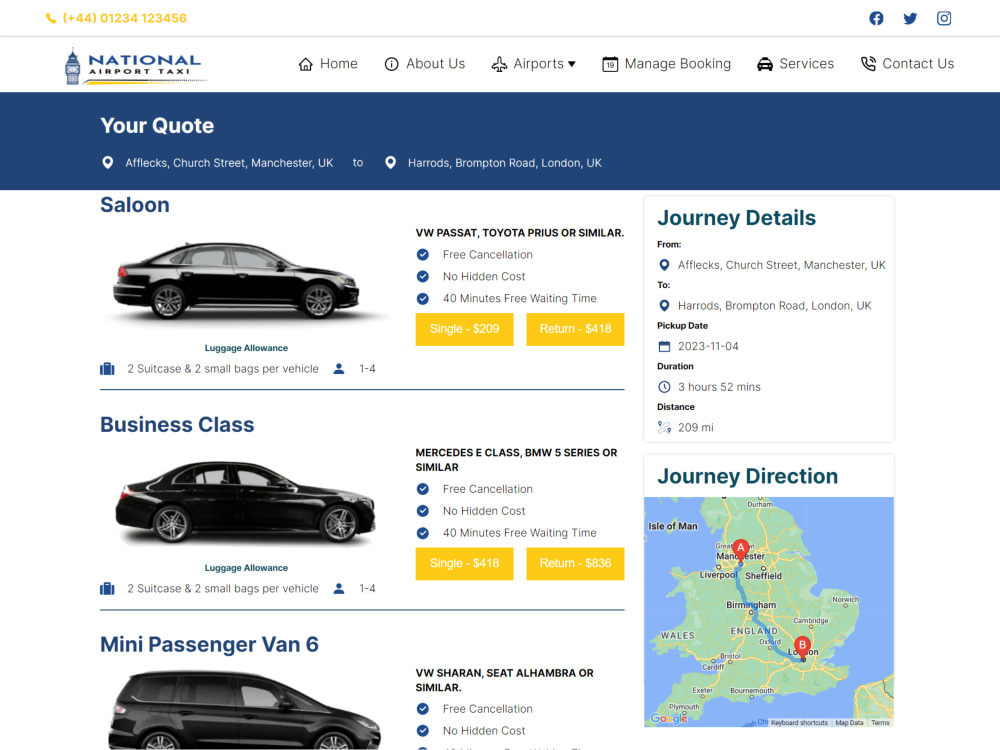Click map marker B at London
The height and width of the screenshot is (750, 1000).
pos(802,647)
